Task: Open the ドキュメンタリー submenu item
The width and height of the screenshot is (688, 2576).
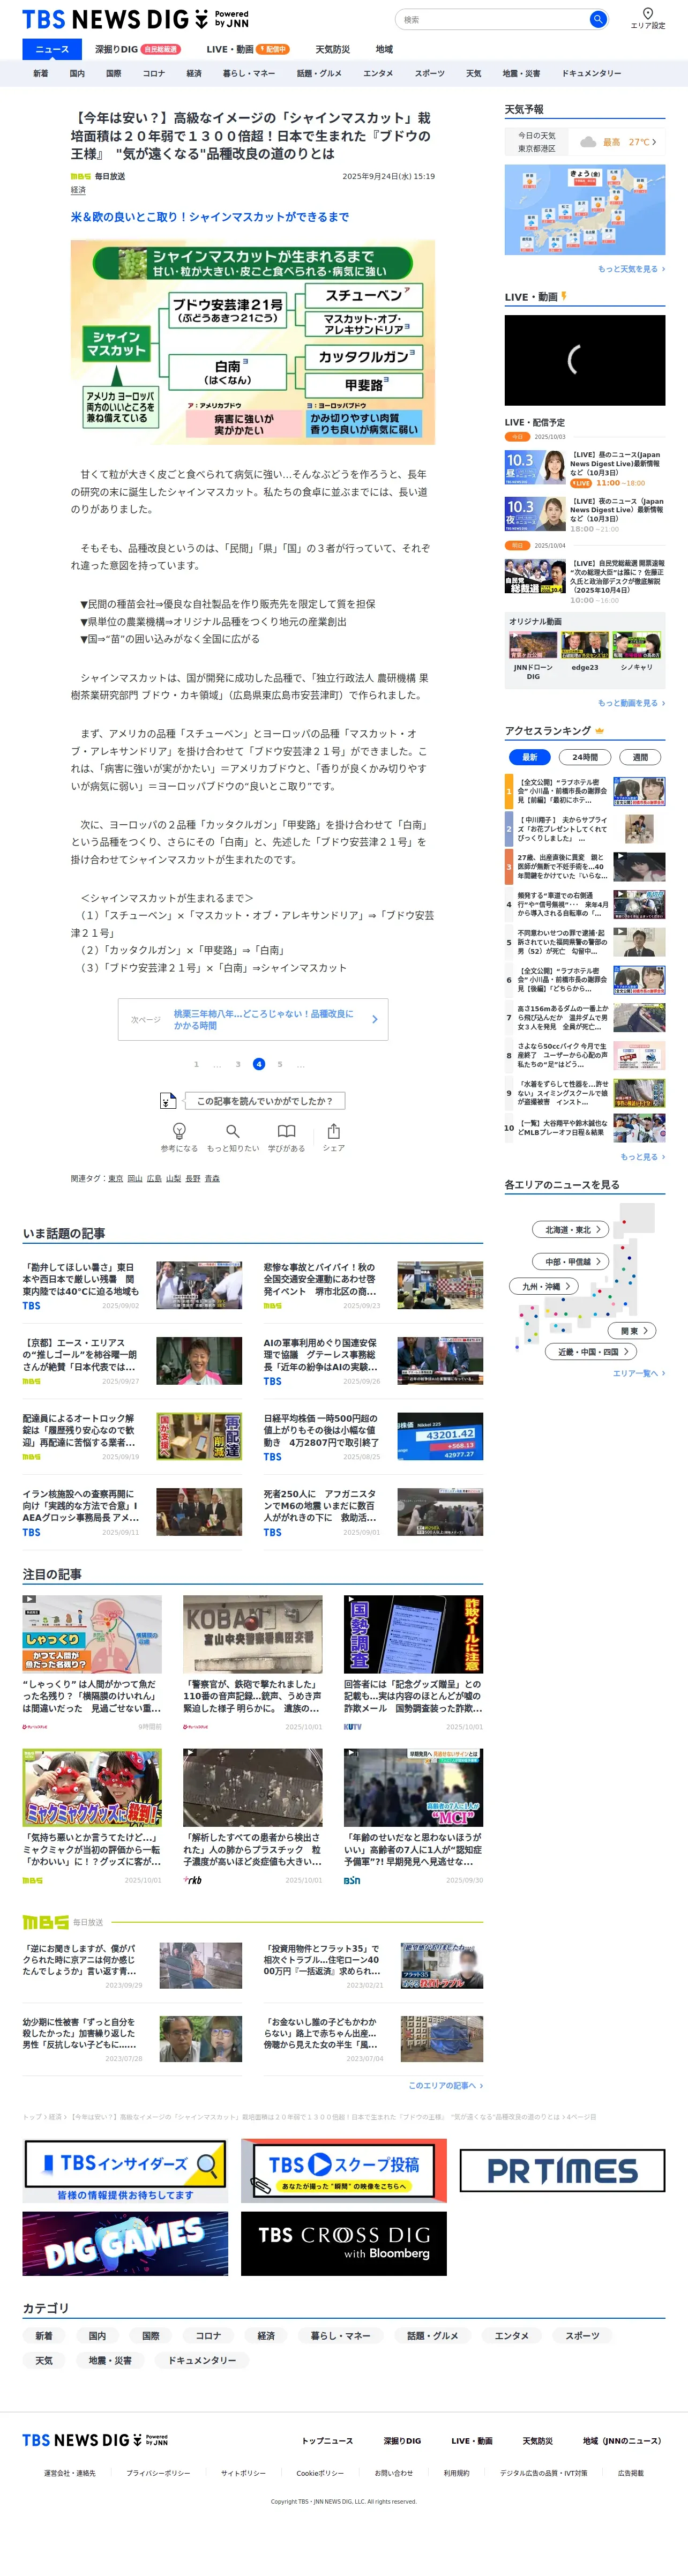Action: tap(591, 73)
